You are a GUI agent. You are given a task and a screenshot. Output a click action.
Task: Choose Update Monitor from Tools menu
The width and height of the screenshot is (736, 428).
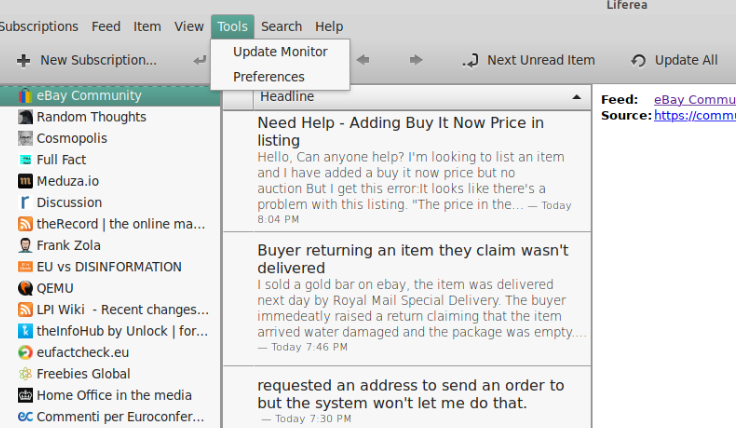click(x=280, y=51)
